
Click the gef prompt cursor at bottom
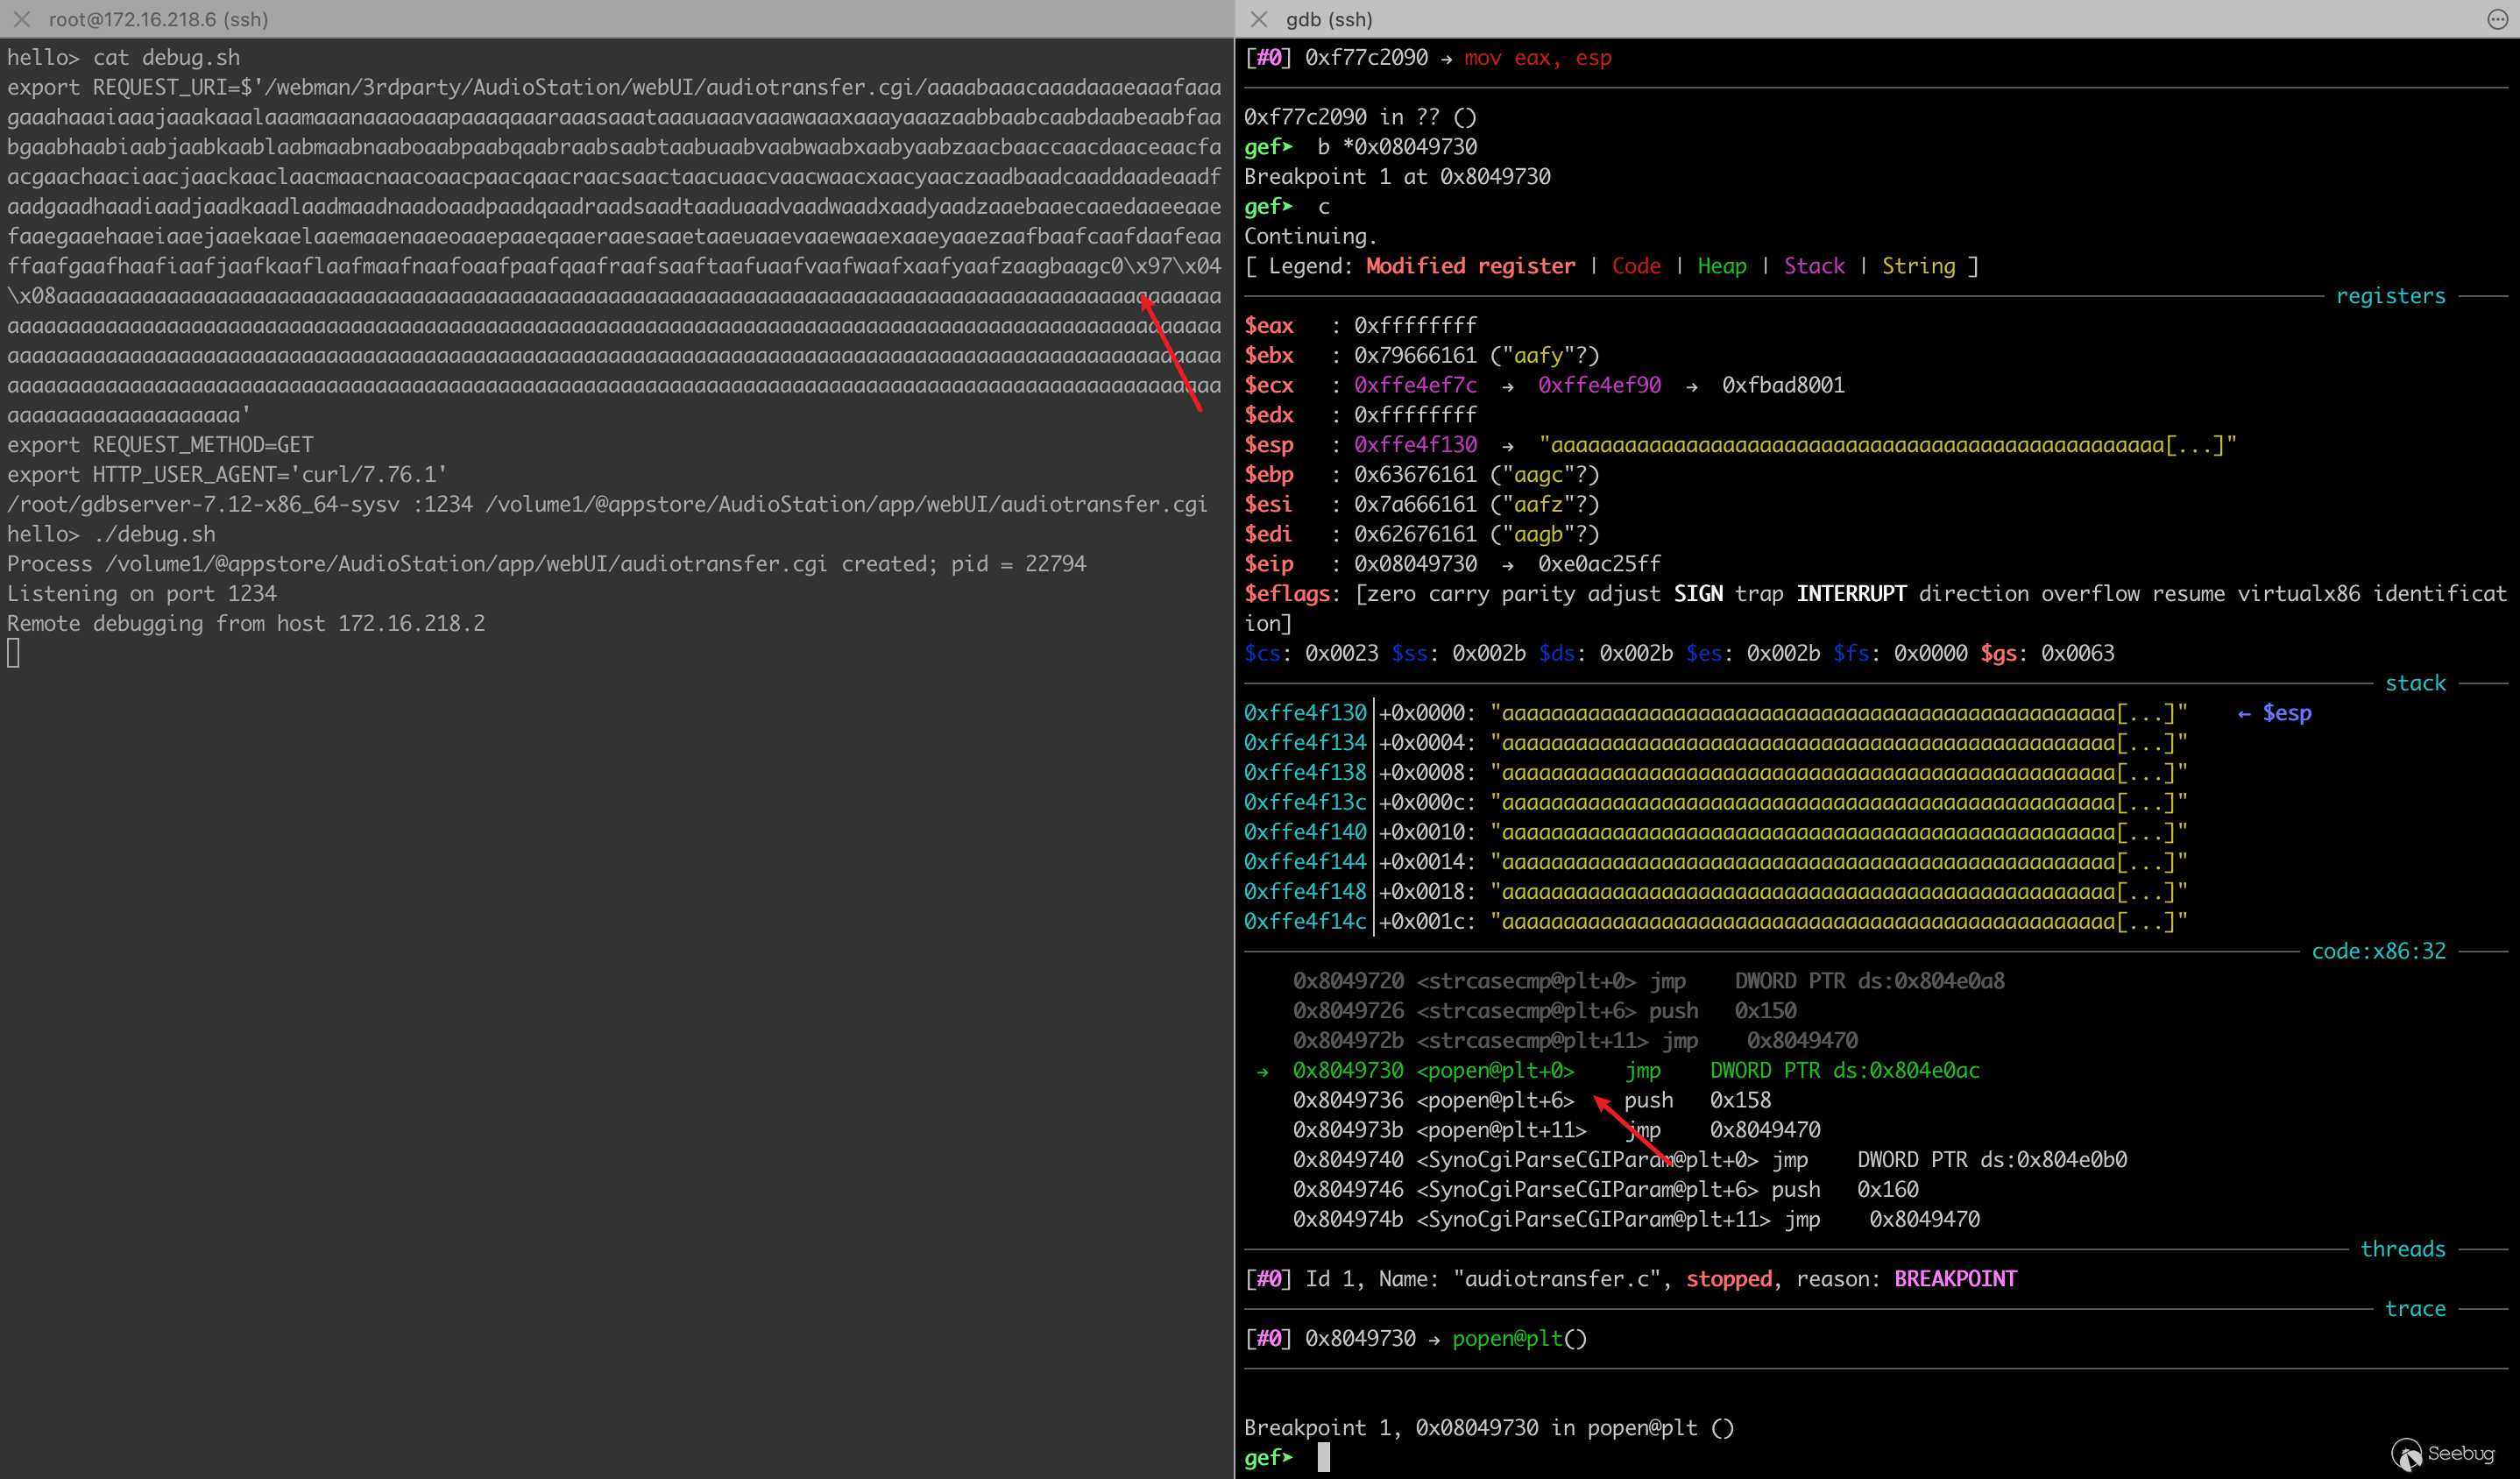1323,1457
